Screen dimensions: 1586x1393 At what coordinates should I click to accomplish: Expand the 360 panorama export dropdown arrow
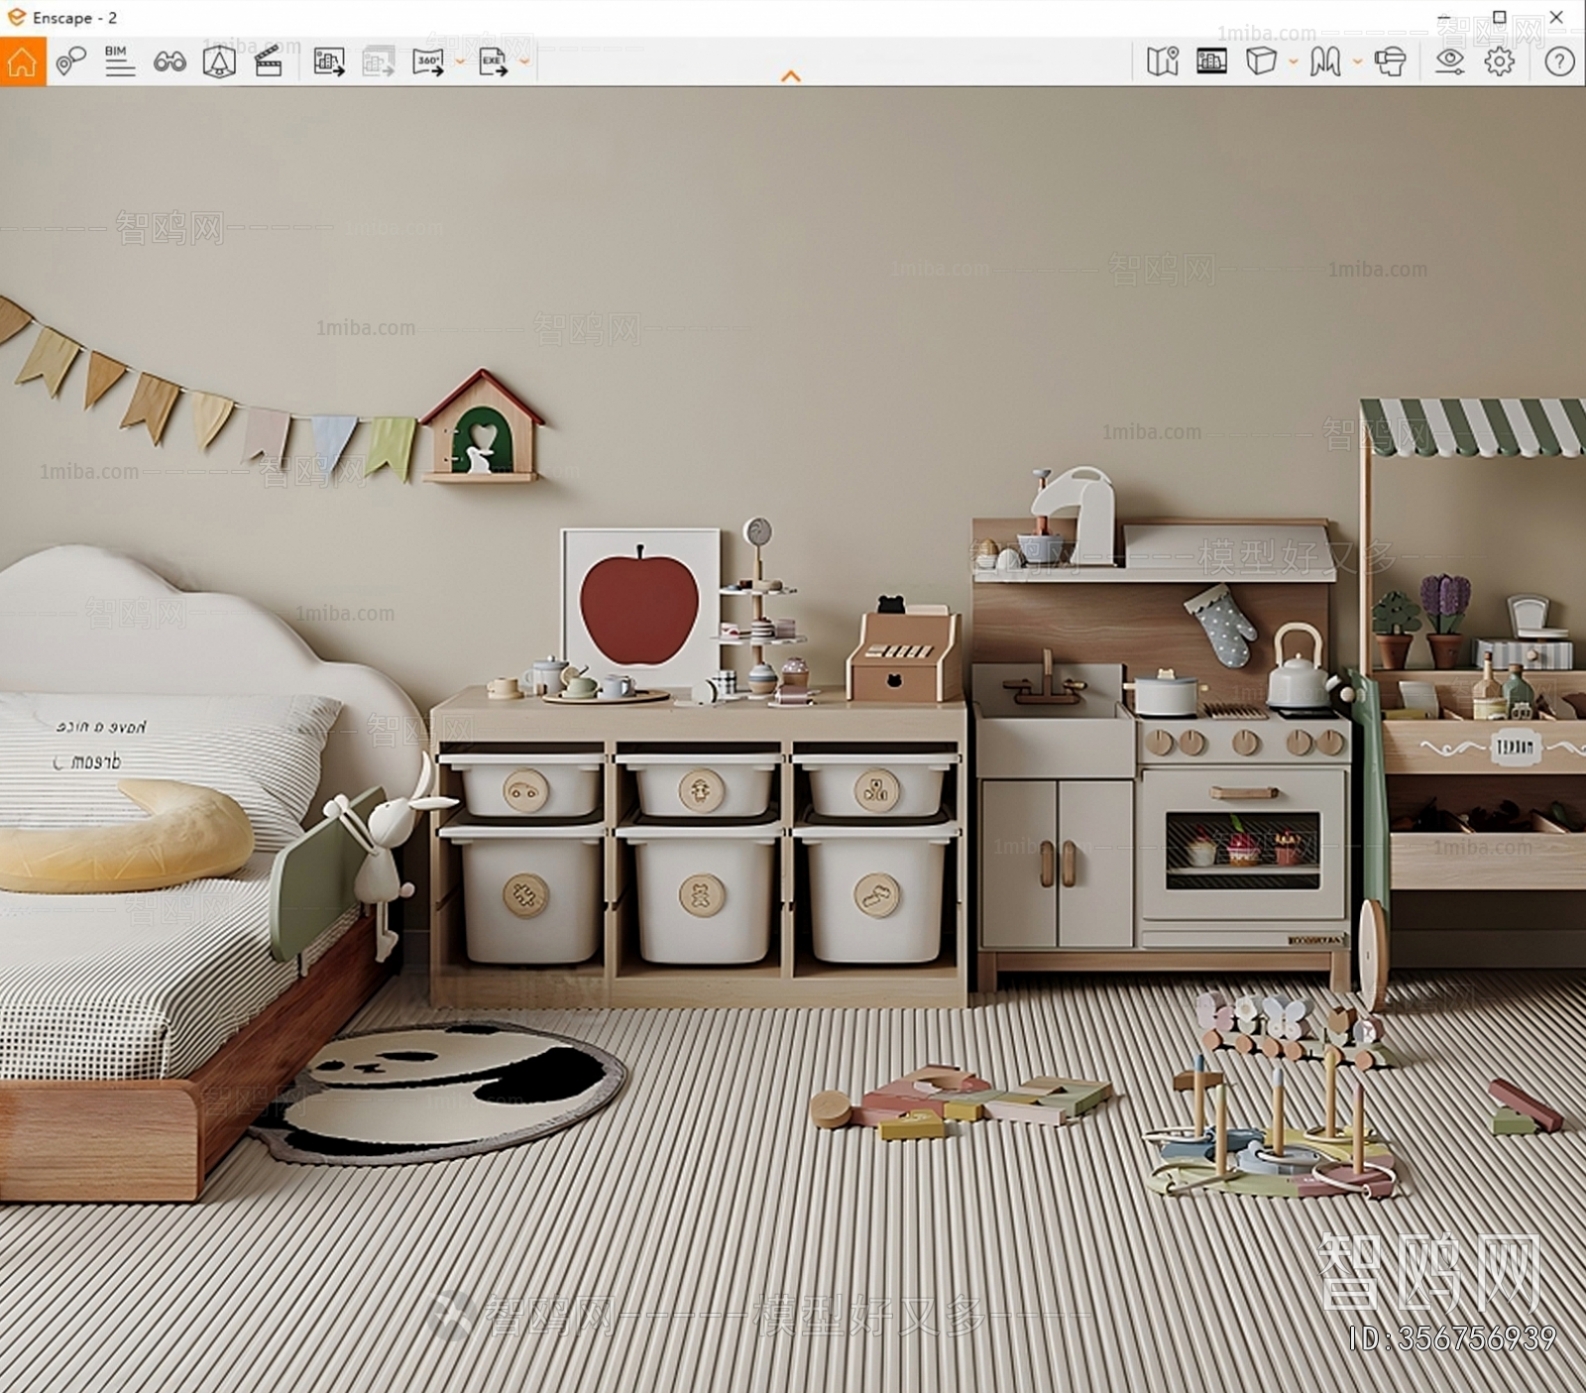[x=460, y=62]
